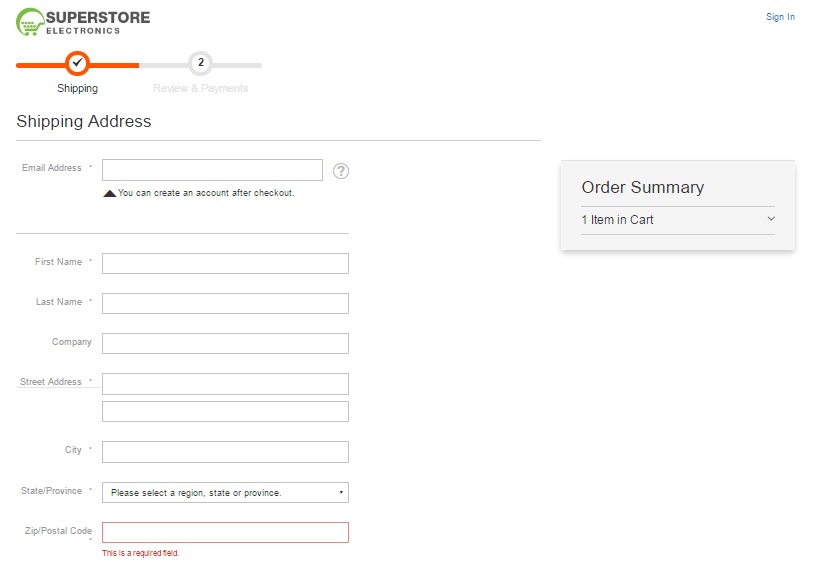Expand the Order Summary cart chevron

(x=770, y=219)
